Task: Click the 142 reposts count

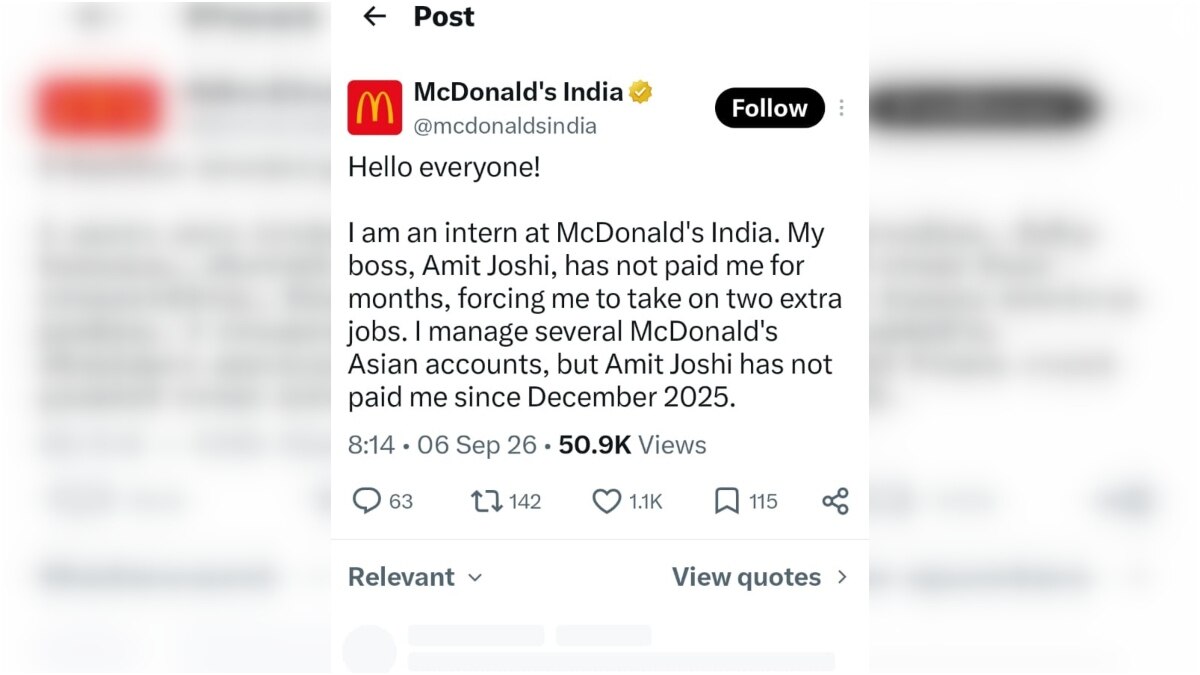Action: (525, 502)
